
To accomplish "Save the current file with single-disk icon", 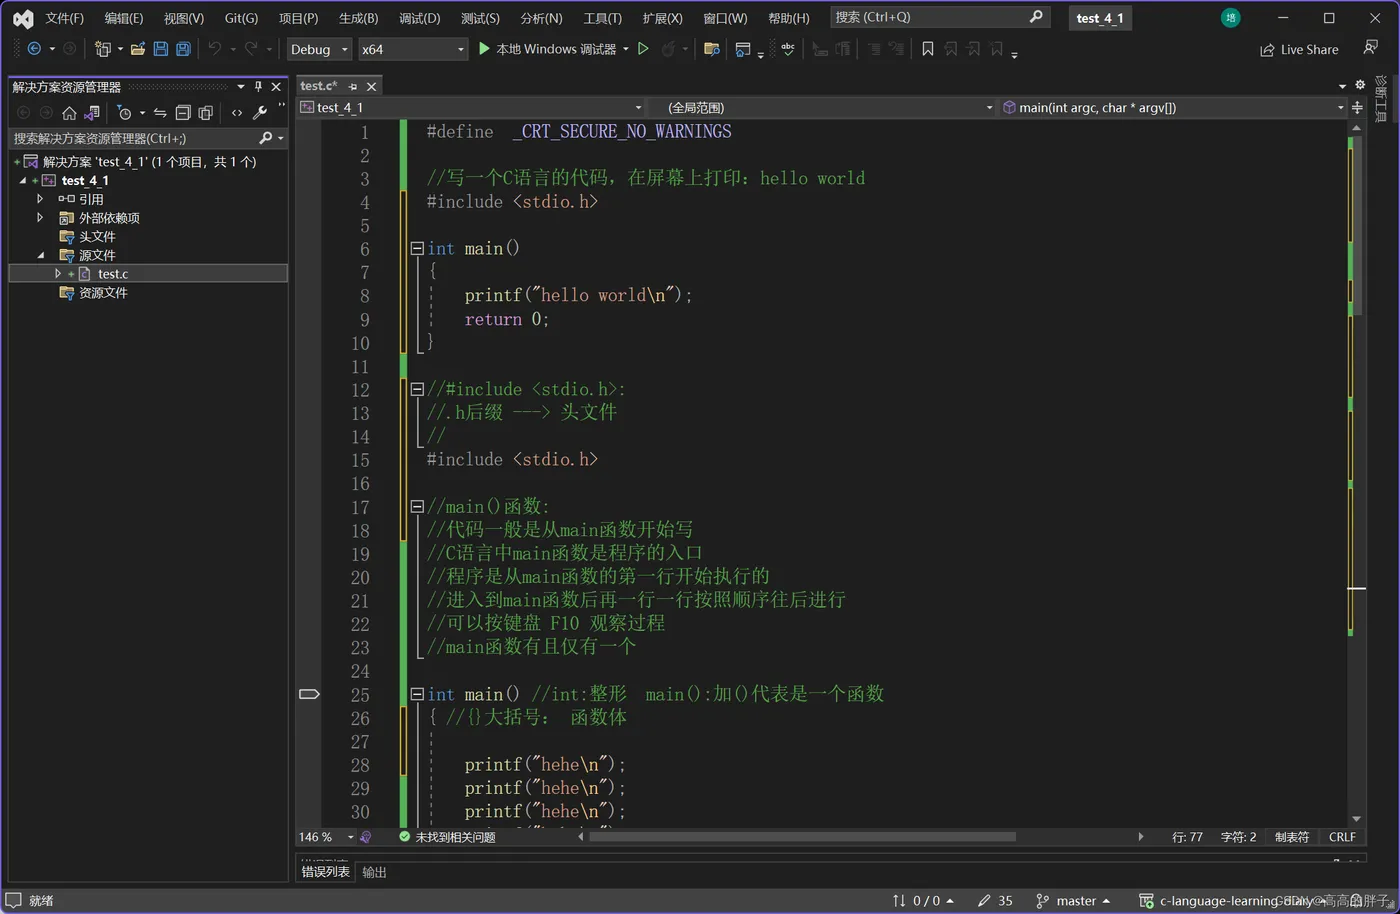I will (x=161, y=49).
